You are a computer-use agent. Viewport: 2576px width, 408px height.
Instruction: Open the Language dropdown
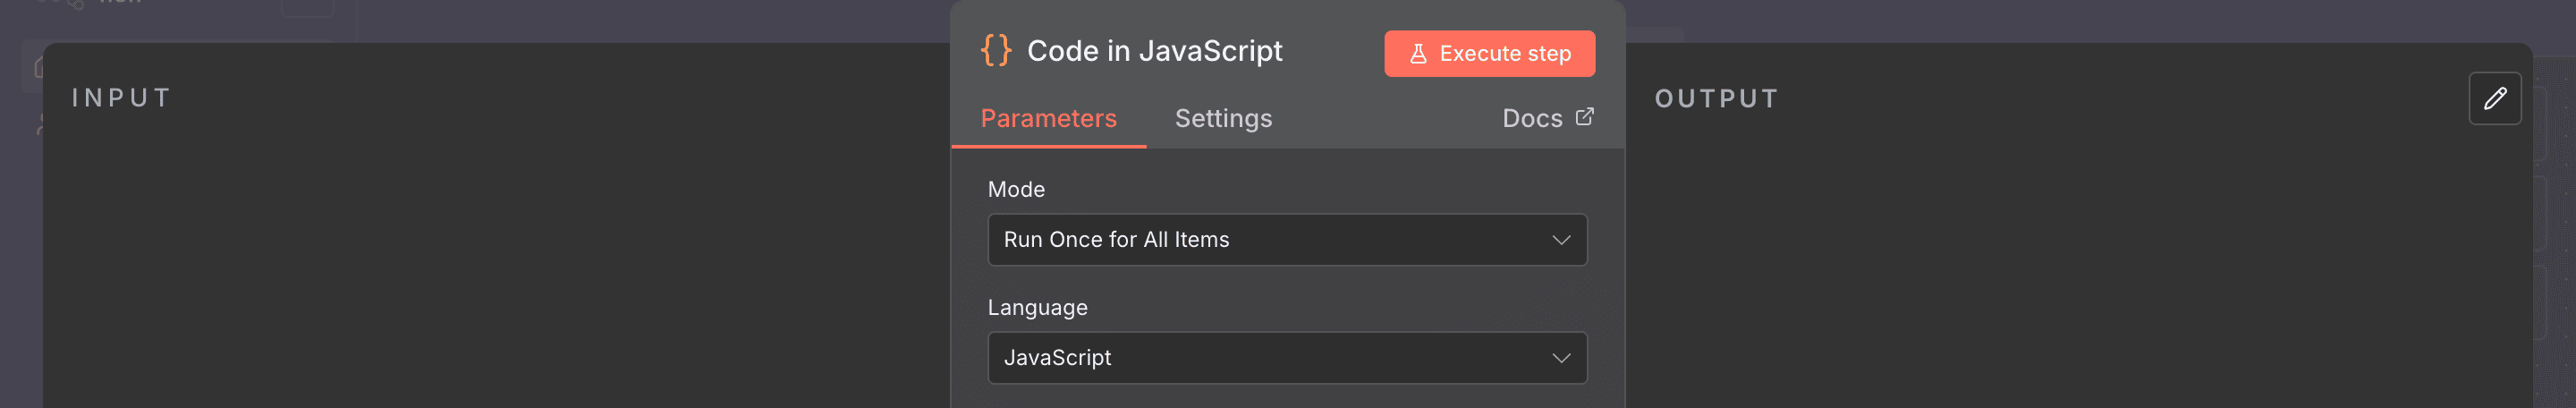(1287, 358)
